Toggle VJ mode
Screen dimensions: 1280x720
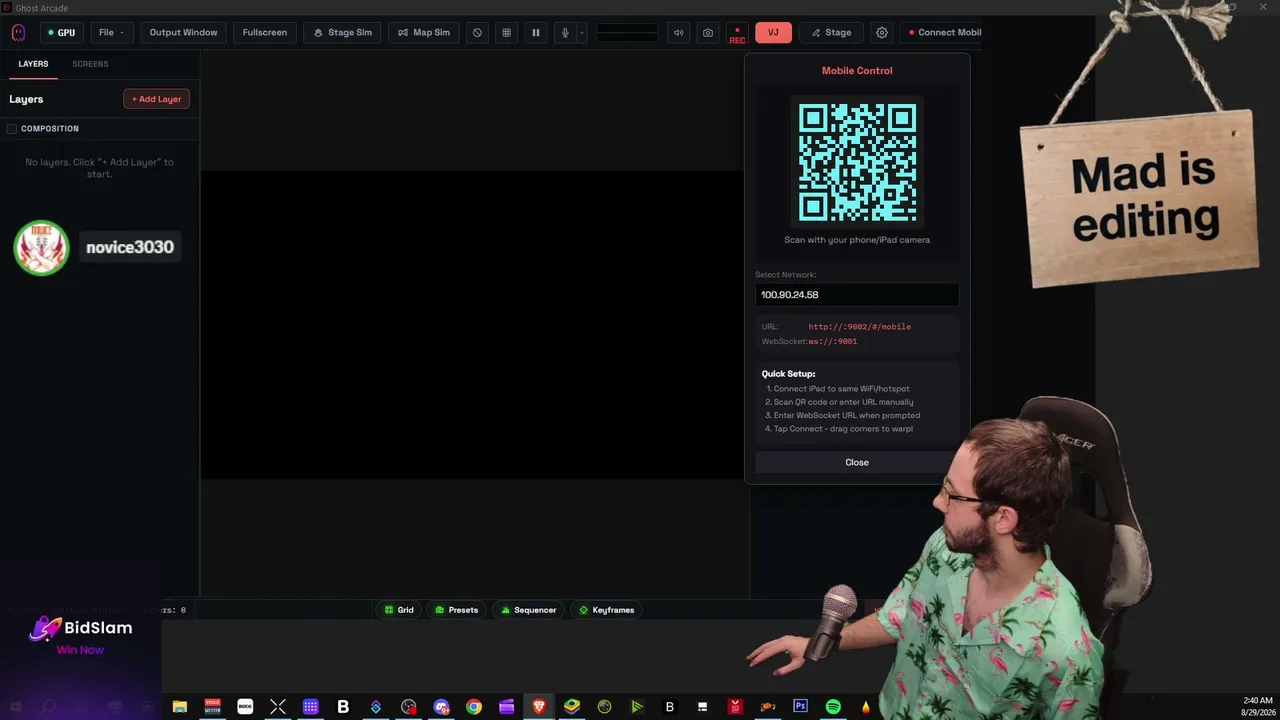coord(773,32)
